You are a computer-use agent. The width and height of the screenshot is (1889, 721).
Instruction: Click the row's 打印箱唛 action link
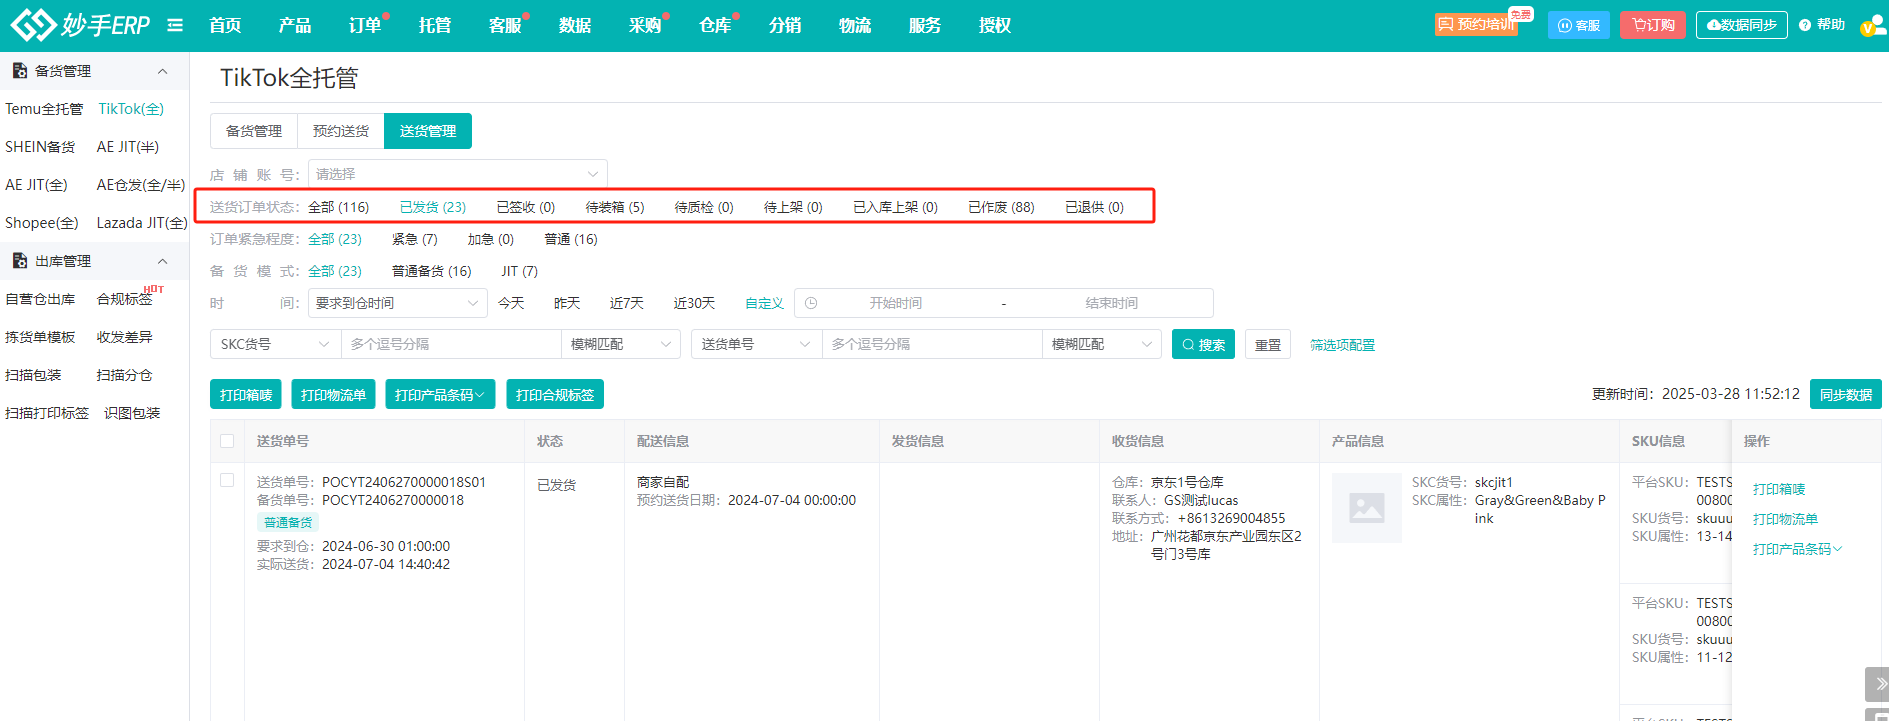click(1779, 489)
